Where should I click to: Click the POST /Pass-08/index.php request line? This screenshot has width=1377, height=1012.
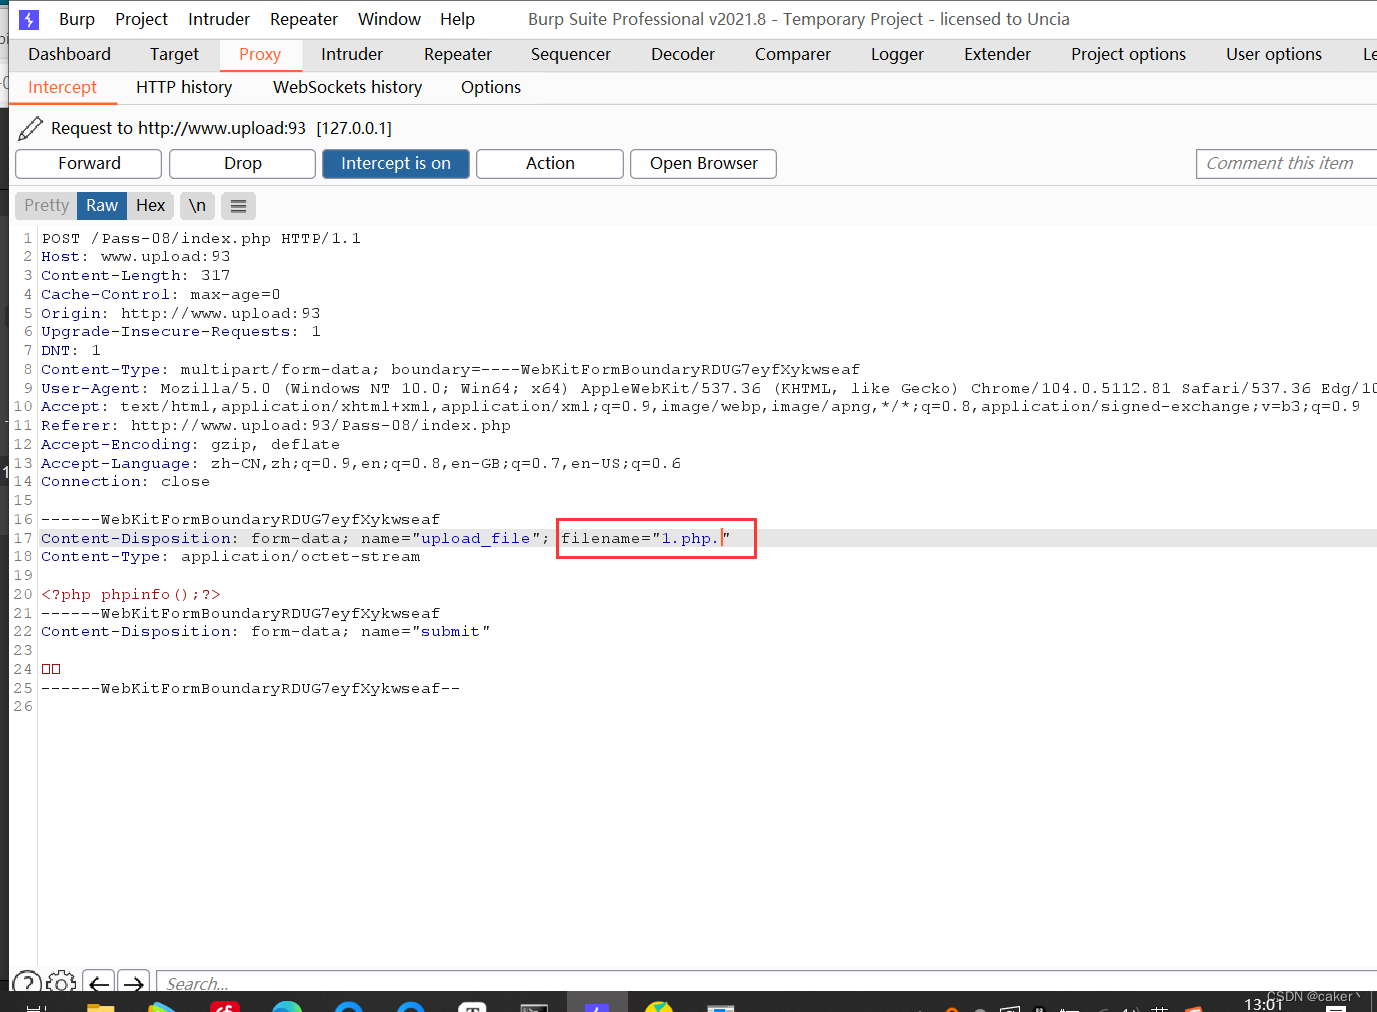click(x=201, y=239)
